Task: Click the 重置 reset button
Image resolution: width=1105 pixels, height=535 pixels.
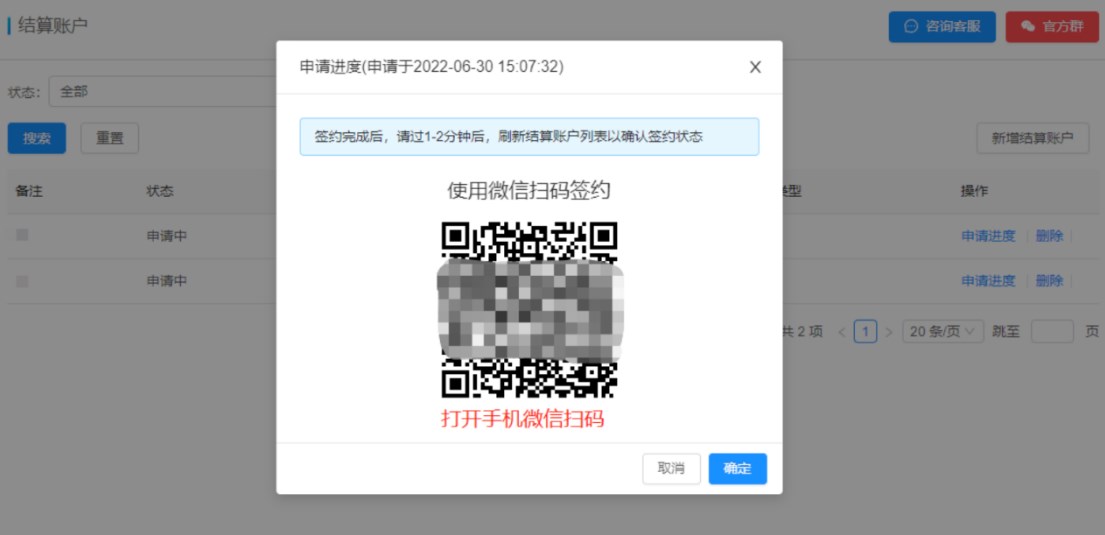Action: 109,138
